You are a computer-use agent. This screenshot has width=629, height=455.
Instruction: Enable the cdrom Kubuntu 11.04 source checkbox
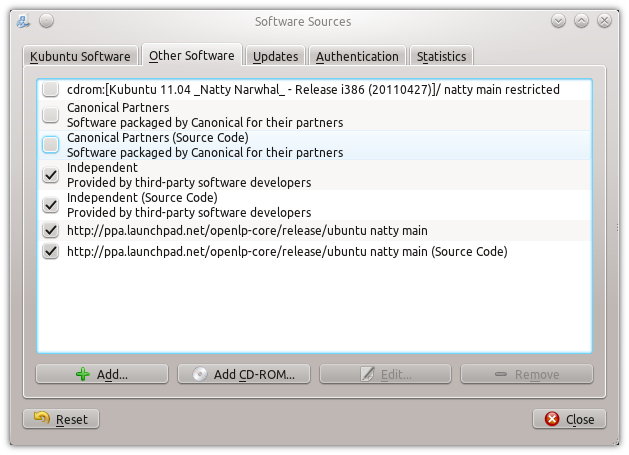tap(51, 89)
